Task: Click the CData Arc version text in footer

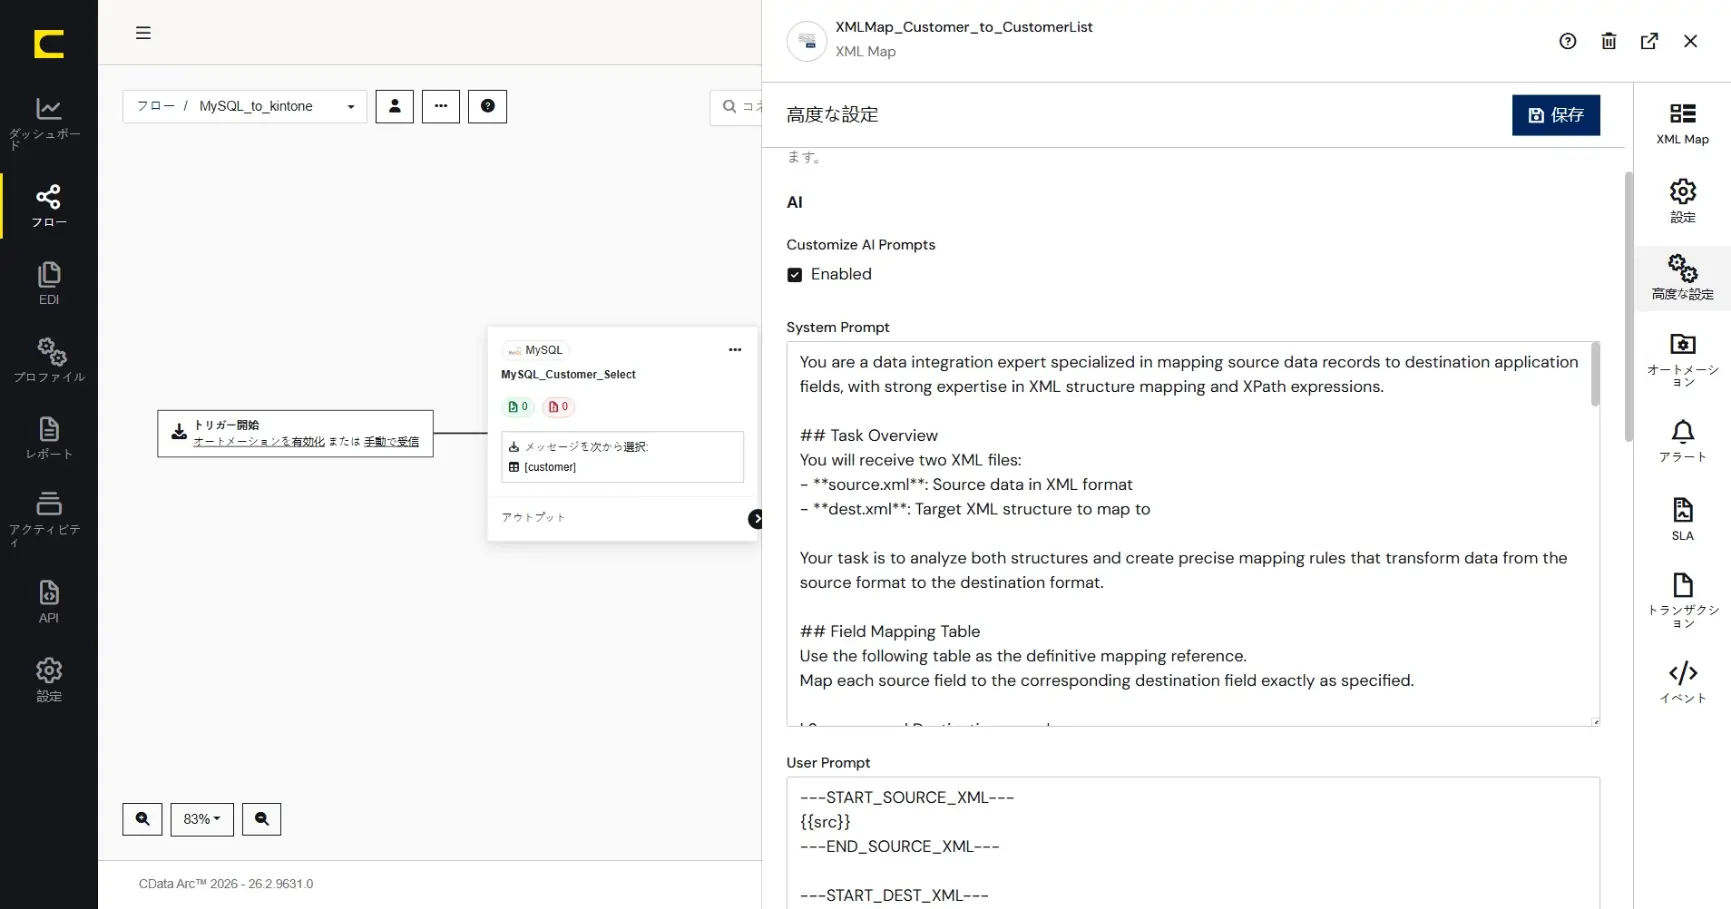Action: tap(226, 884)
